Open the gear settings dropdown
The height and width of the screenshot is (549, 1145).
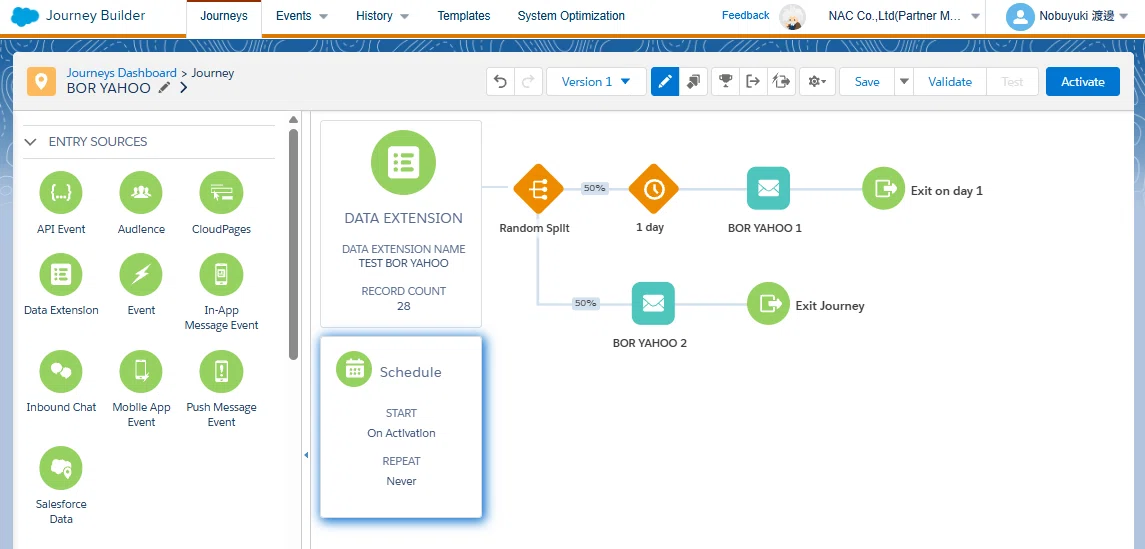[x=817, y=82]
